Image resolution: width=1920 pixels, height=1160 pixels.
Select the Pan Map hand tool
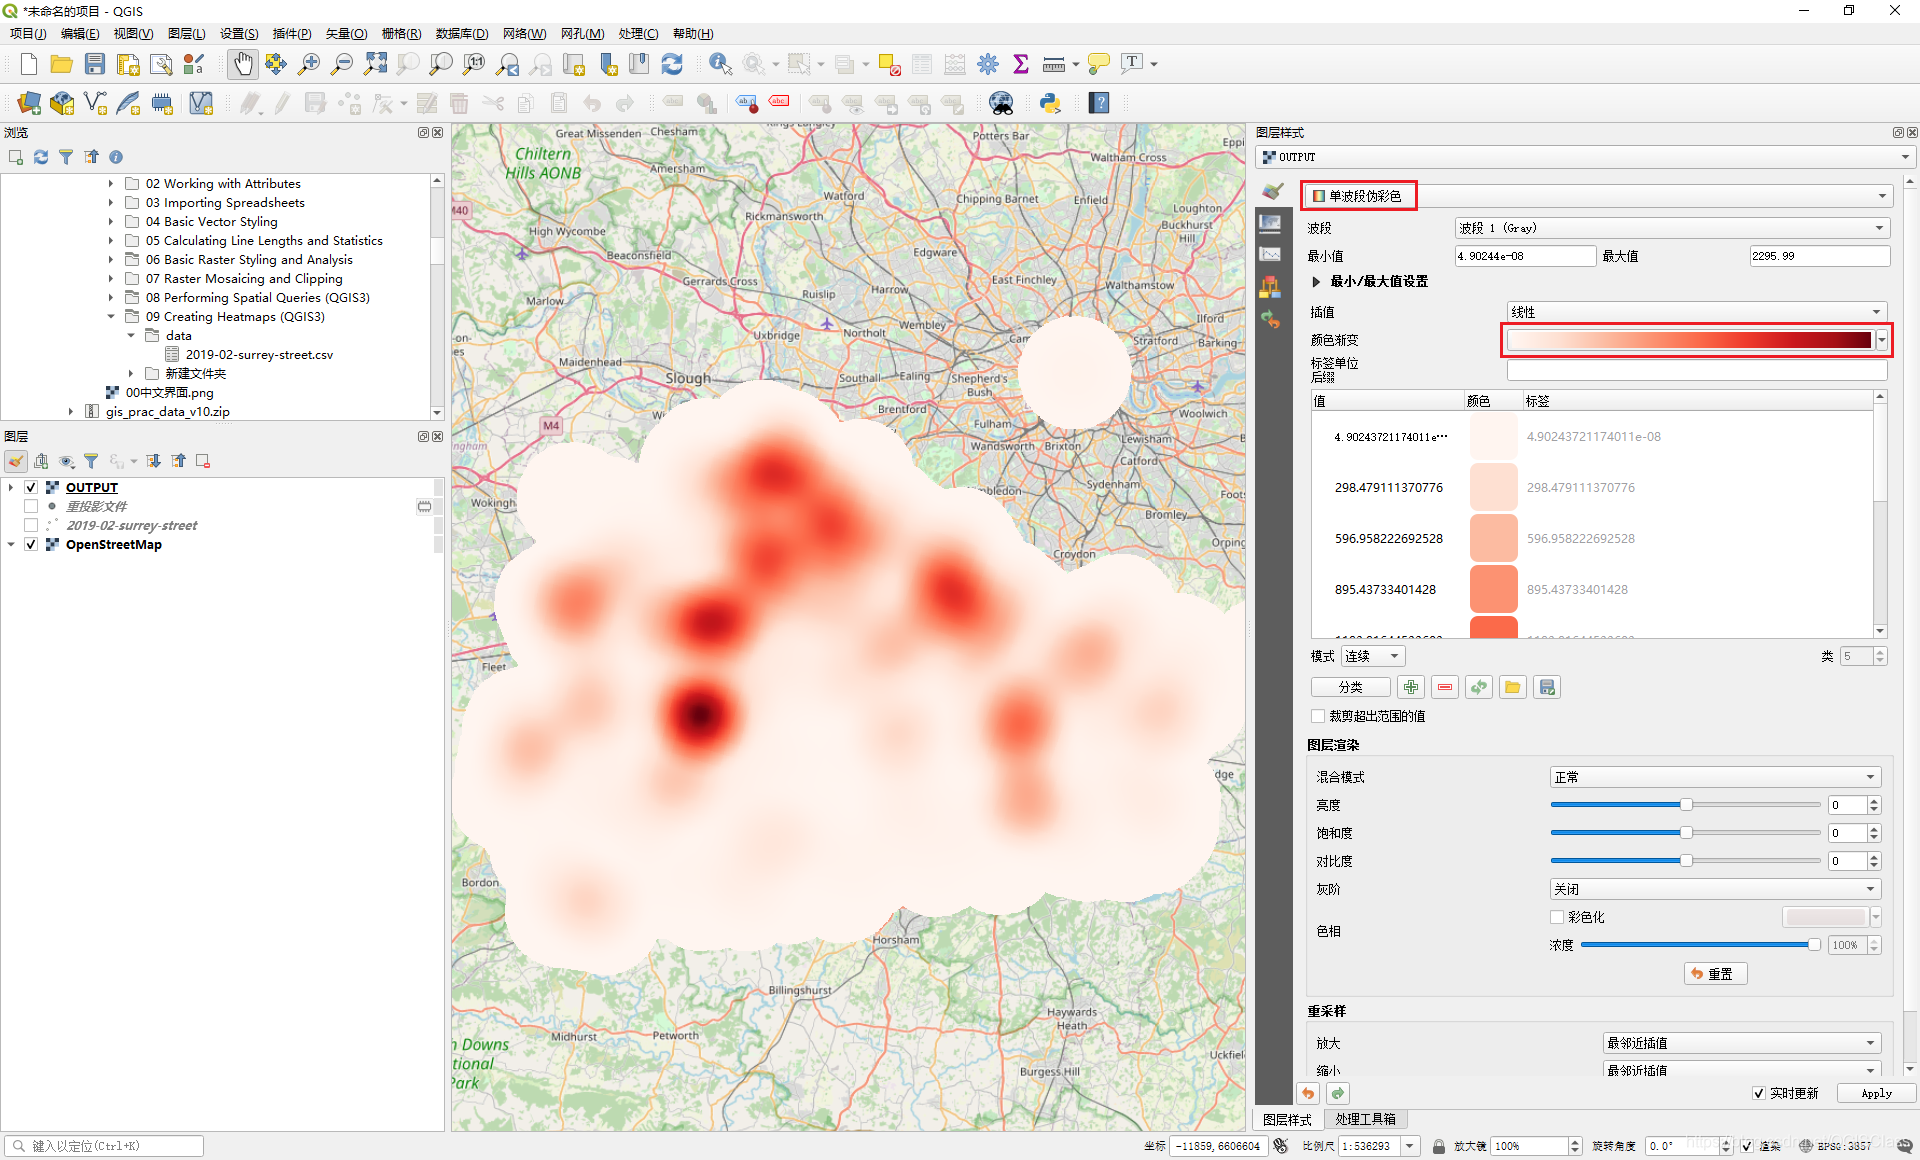(242, 64)
